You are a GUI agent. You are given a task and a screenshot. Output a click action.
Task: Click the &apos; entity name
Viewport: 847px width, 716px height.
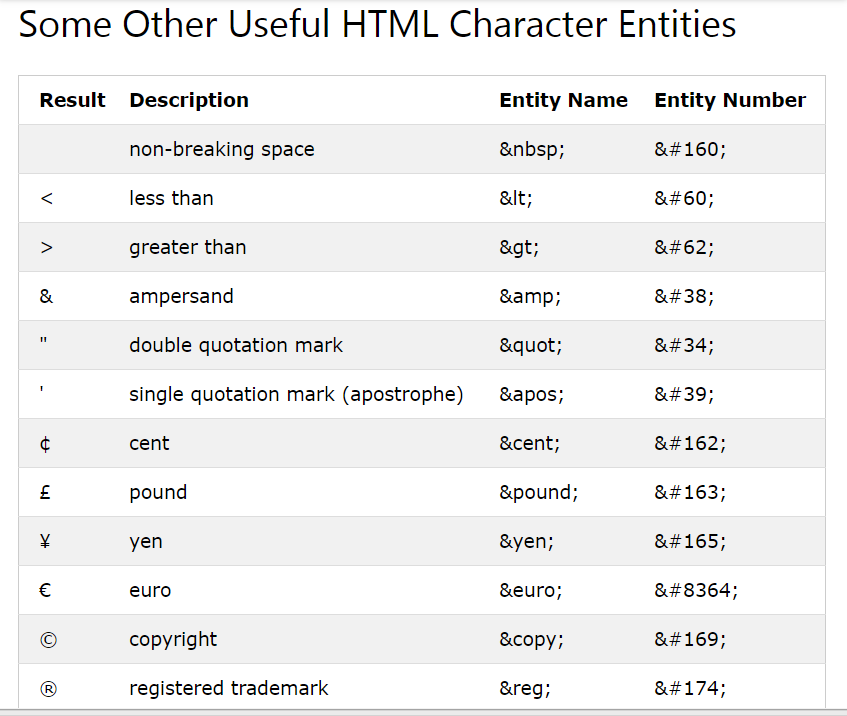point(532,394)
